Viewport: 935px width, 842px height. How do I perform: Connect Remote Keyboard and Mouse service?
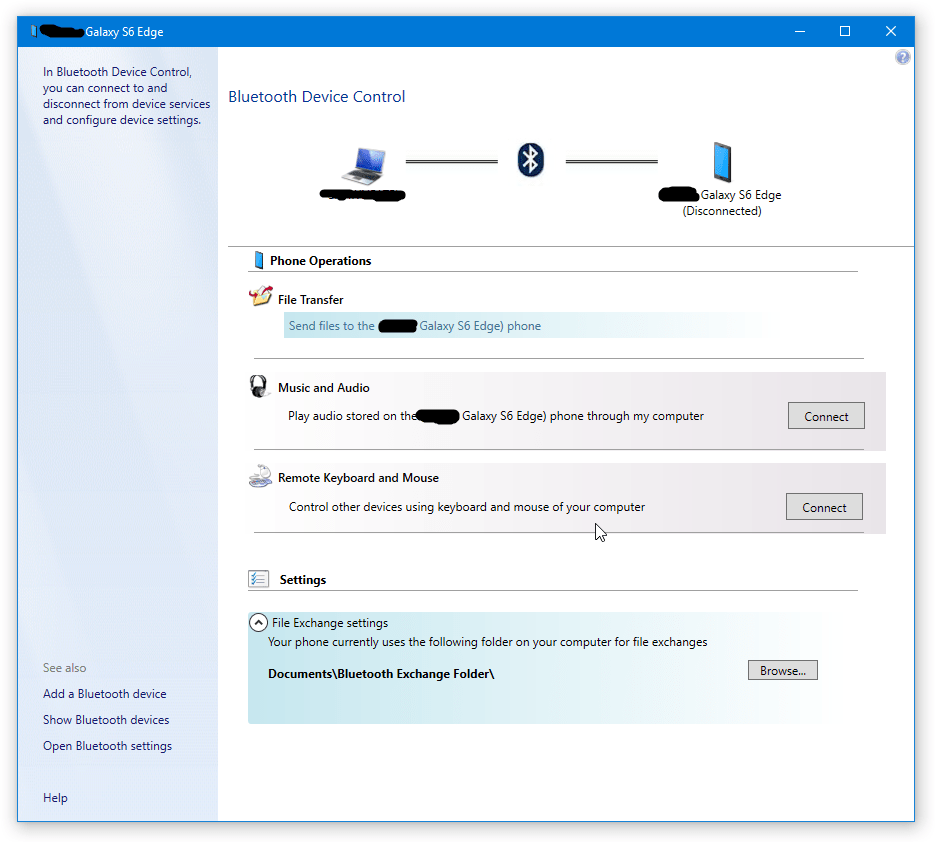point(824,507)
